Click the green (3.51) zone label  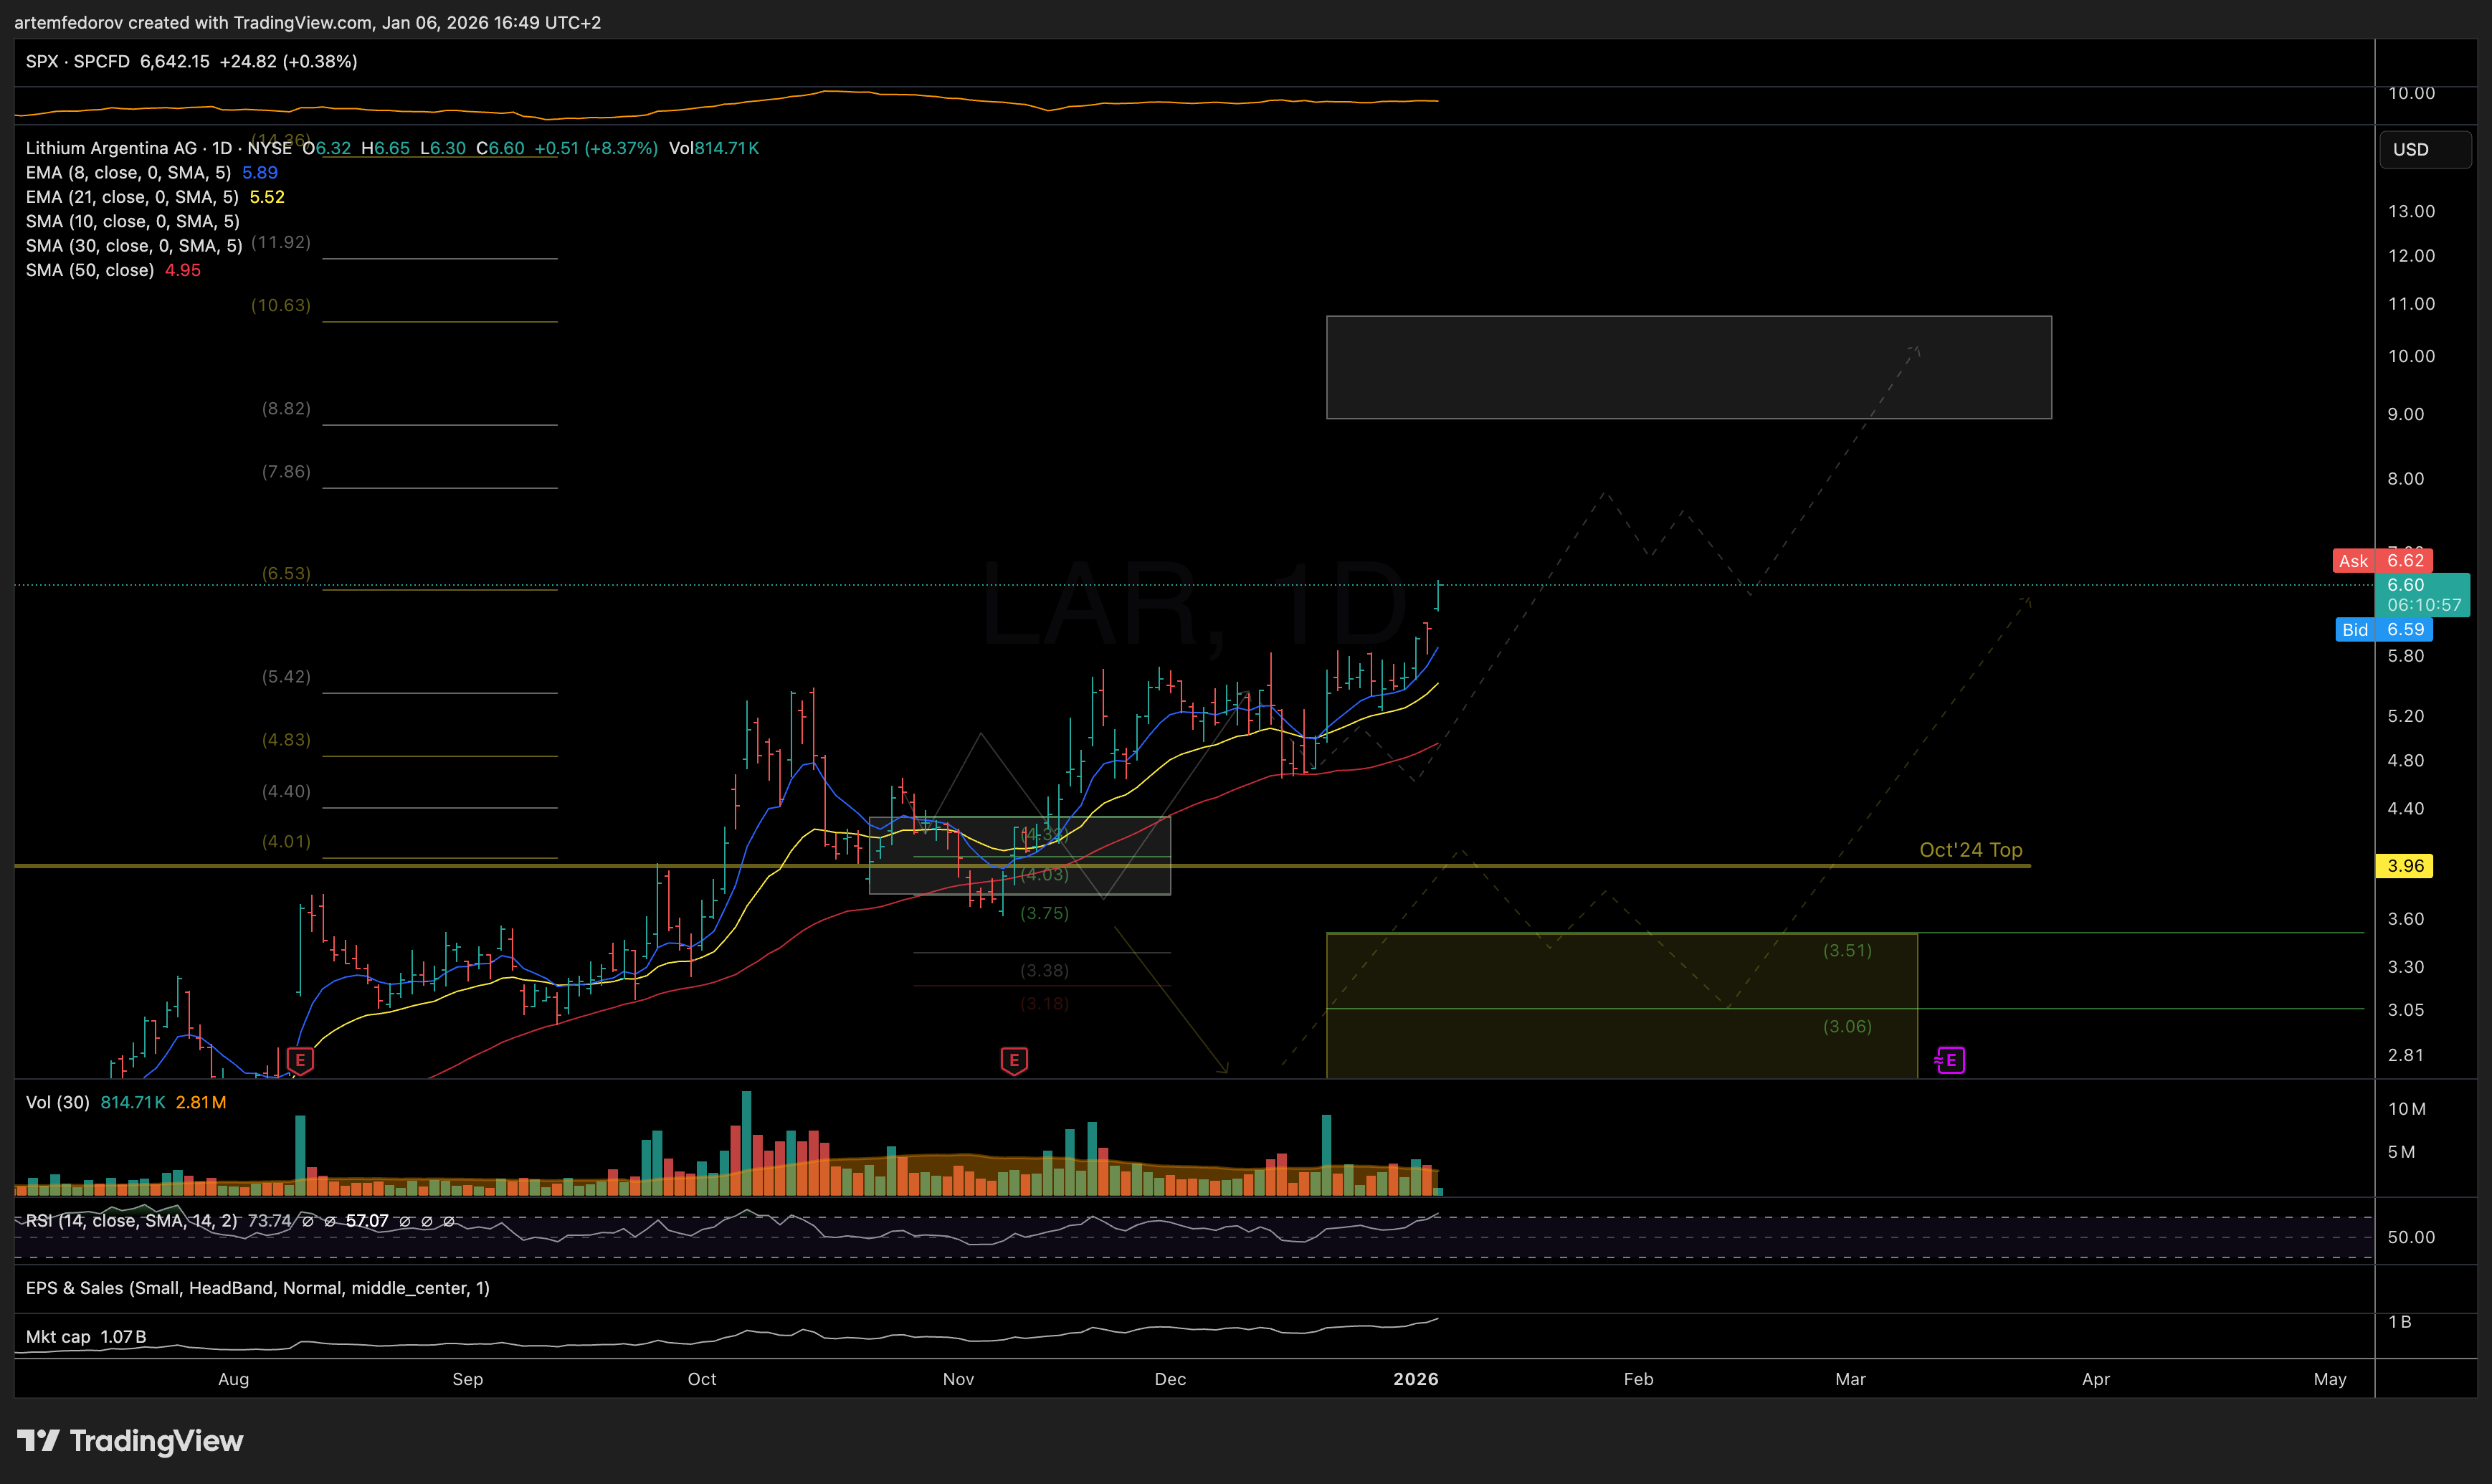[x=1847, y=950]
